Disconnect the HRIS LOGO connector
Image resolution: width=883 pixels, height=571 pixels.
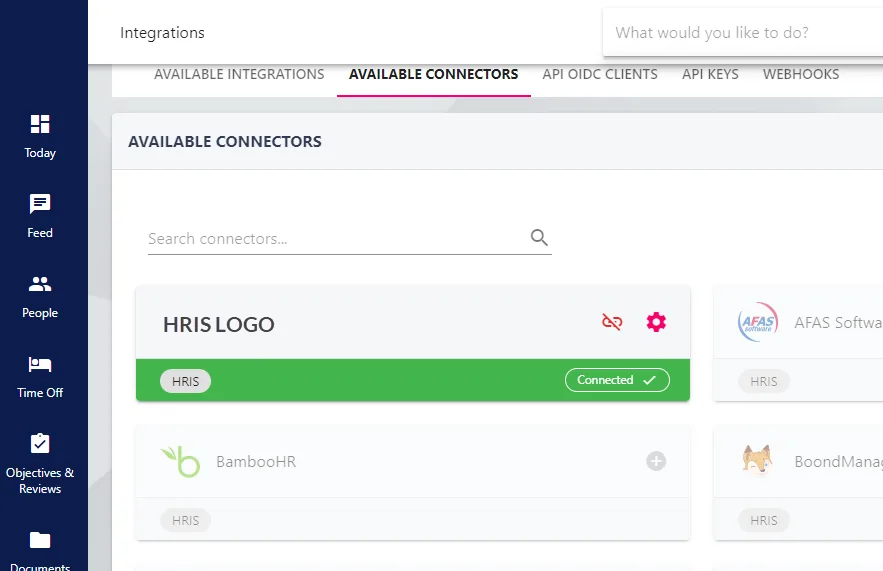(x=612, y=322)
